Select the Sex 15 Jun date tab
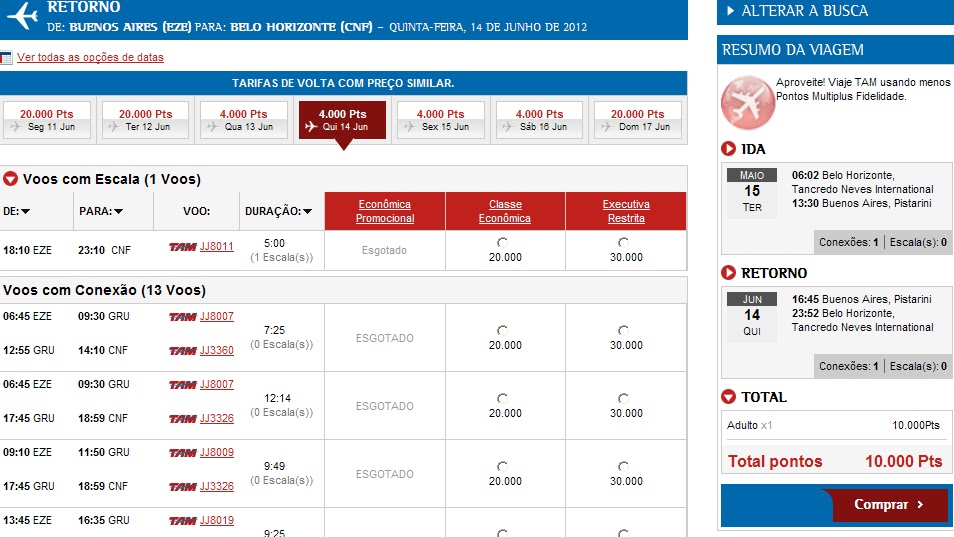The image size is (954, 537). (441, 120)
